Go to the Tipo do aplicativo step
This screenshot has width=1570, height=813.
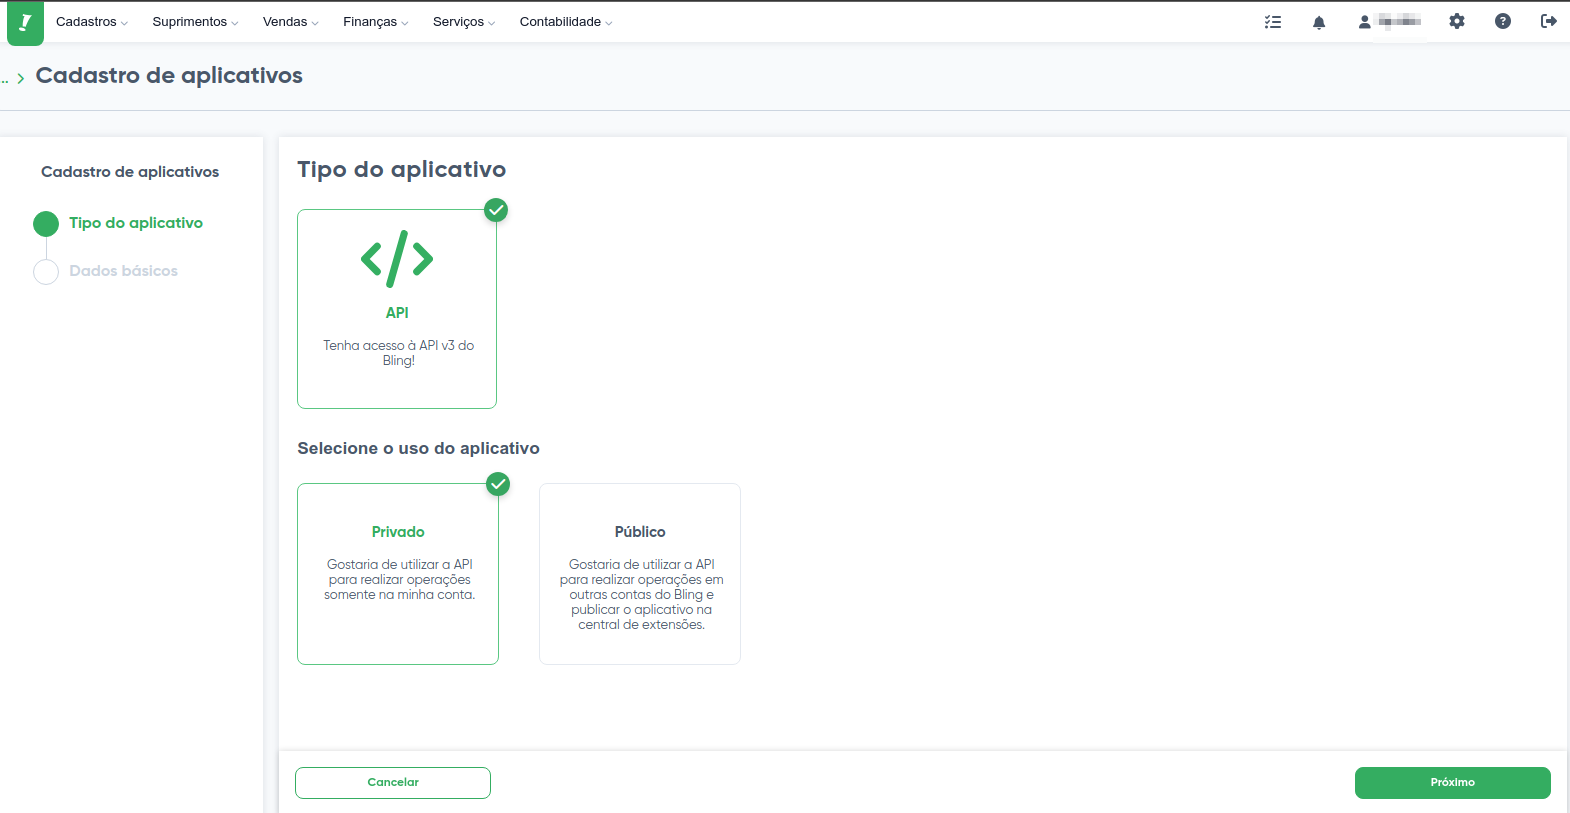coord(136,223)
